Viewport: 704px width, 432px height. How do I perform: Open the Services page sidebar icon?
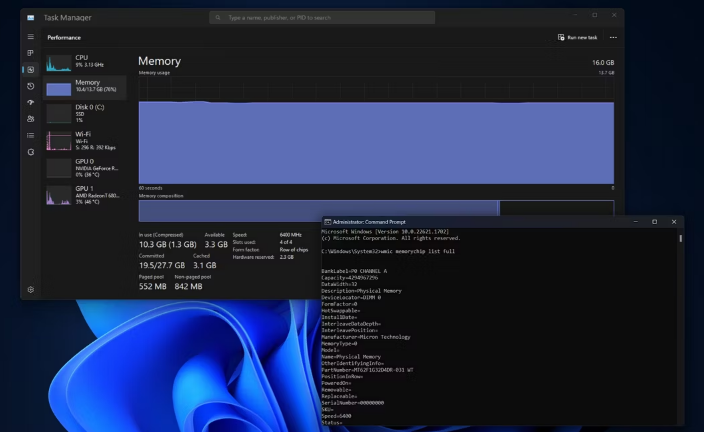point(31,152)
